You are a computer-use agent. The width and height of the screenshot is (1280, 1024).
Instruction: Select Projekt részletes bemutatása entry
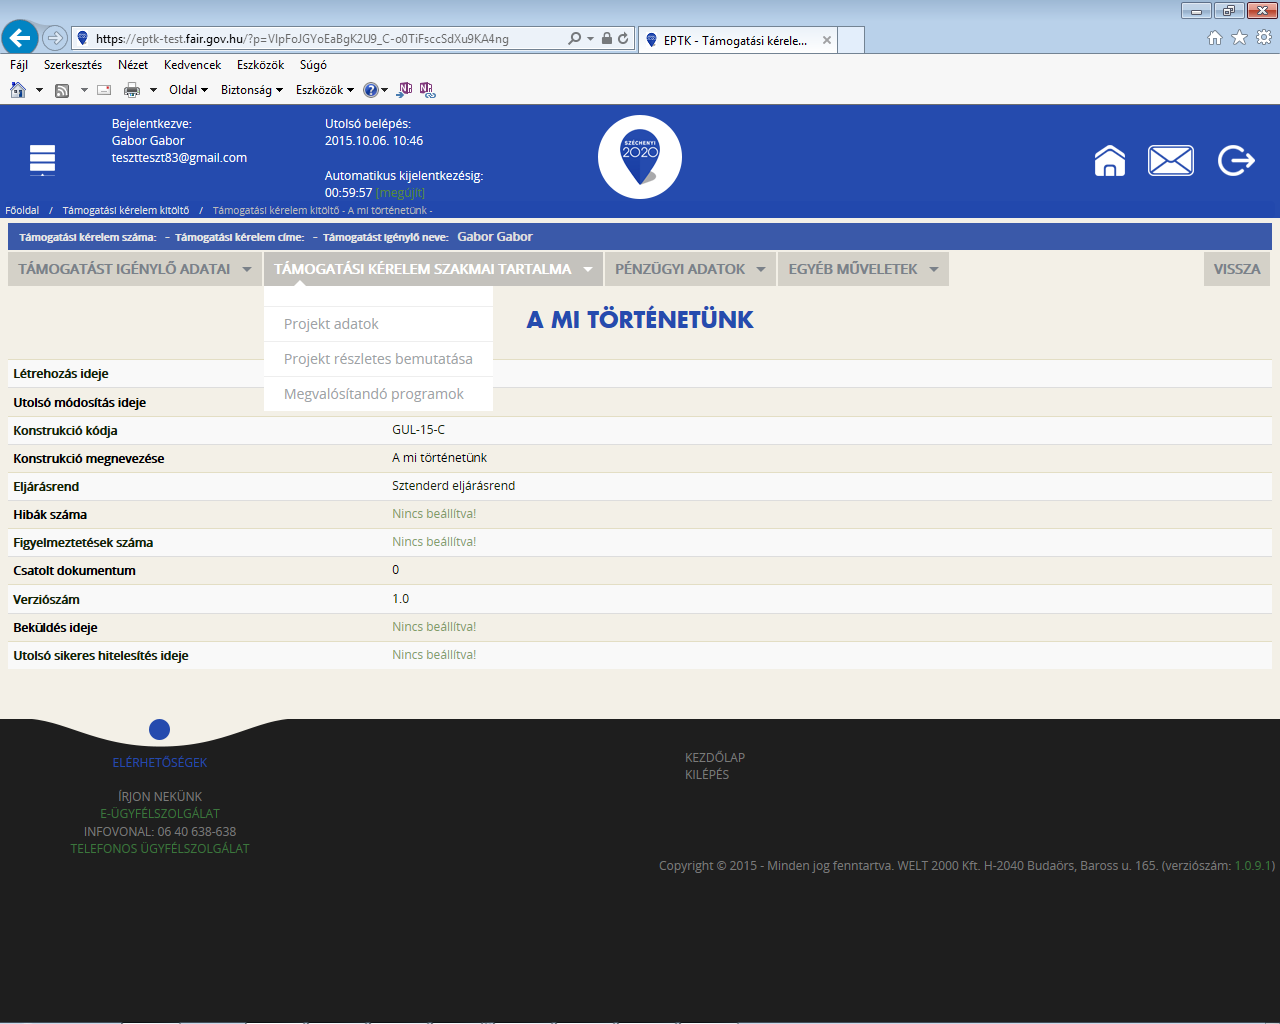pos(378,359)
